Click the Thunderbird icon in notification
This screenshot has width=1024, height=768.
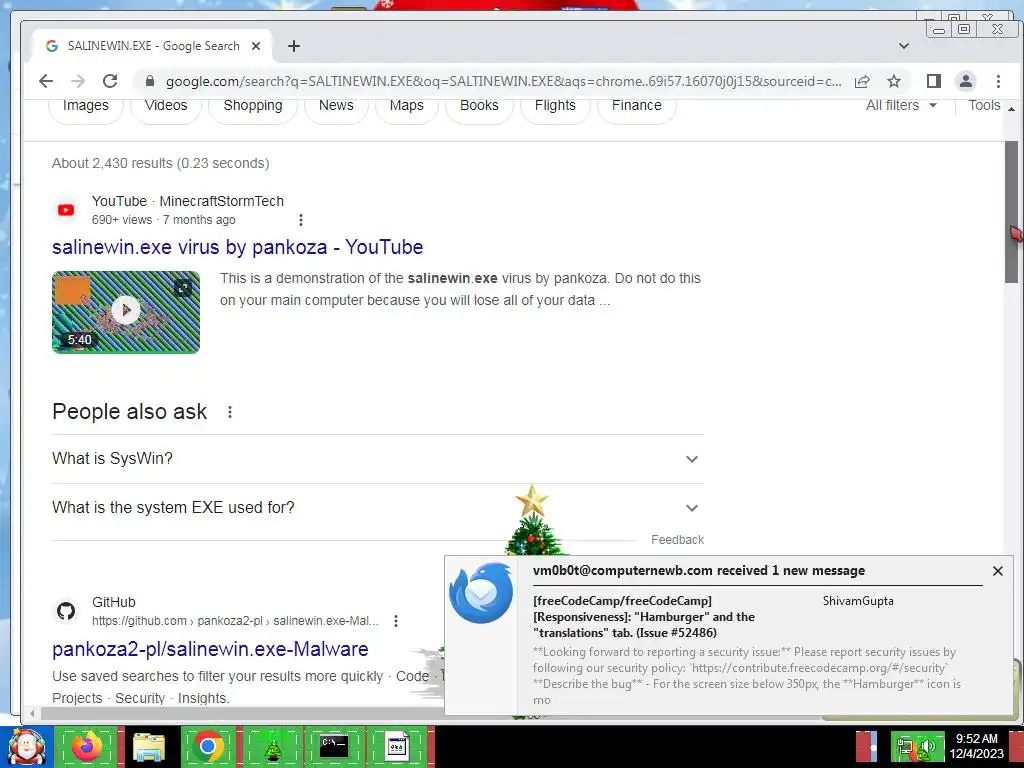pos(481,594)
